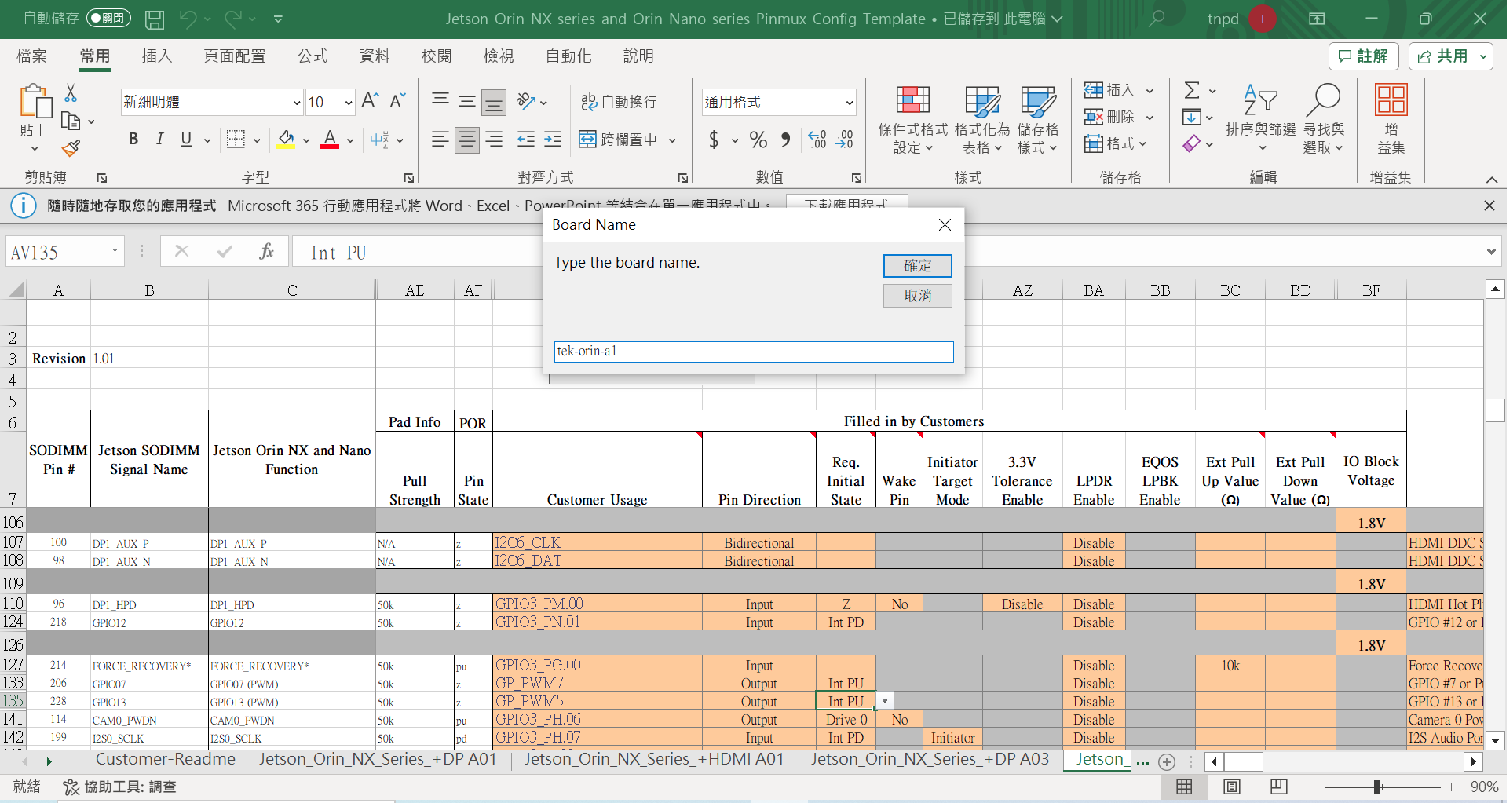Click Increase Decimal icon
Viewport: 1507px width, 803px height.
(x=816, y=139)
